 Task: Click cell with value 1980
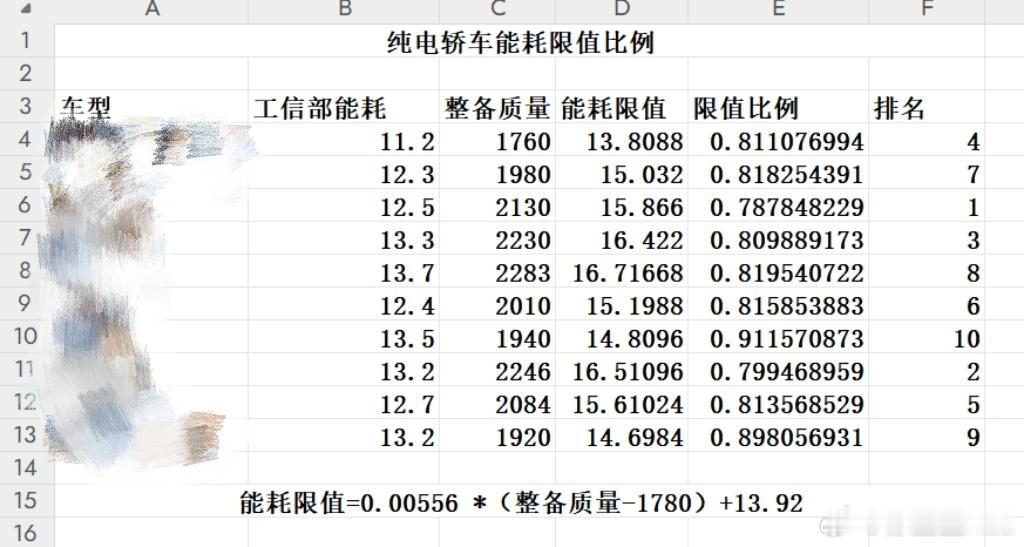point(498,174)
